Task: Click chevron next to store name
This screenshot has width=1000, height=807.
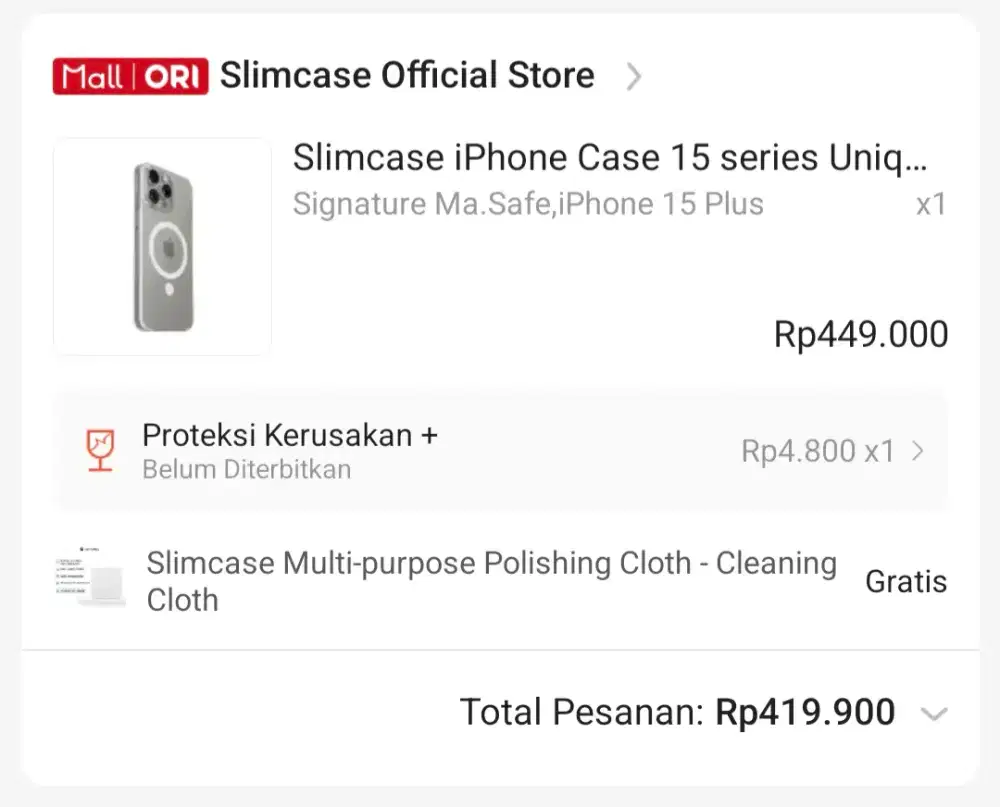Action: (x=633, y=76)
